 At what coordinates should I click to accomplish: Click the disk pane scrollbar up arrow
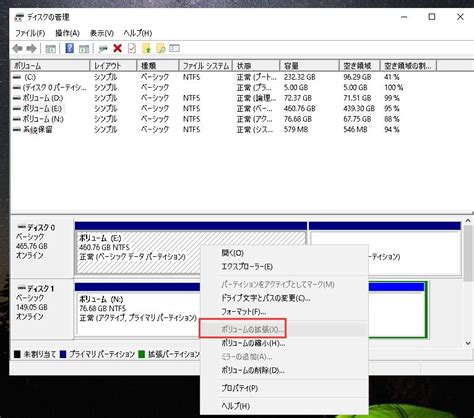pos(468,221)
